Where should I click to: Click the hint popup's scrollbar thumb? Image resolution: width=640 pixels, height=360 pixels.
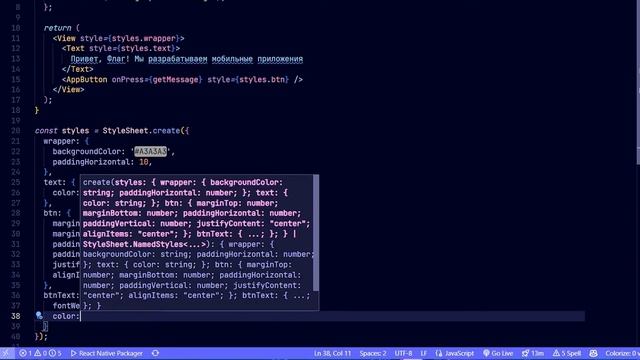[x=316, y=233]
